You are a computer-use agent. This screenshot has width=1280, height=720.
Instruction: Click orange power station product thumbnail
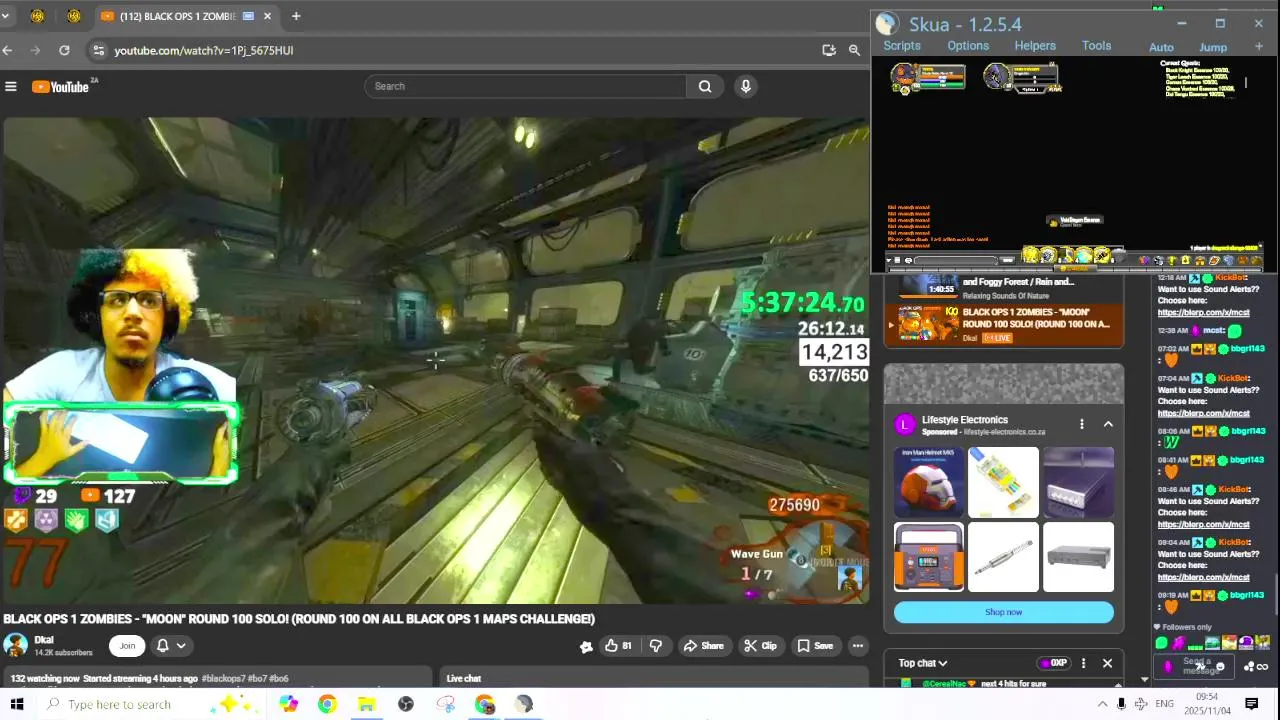[929, 557]
